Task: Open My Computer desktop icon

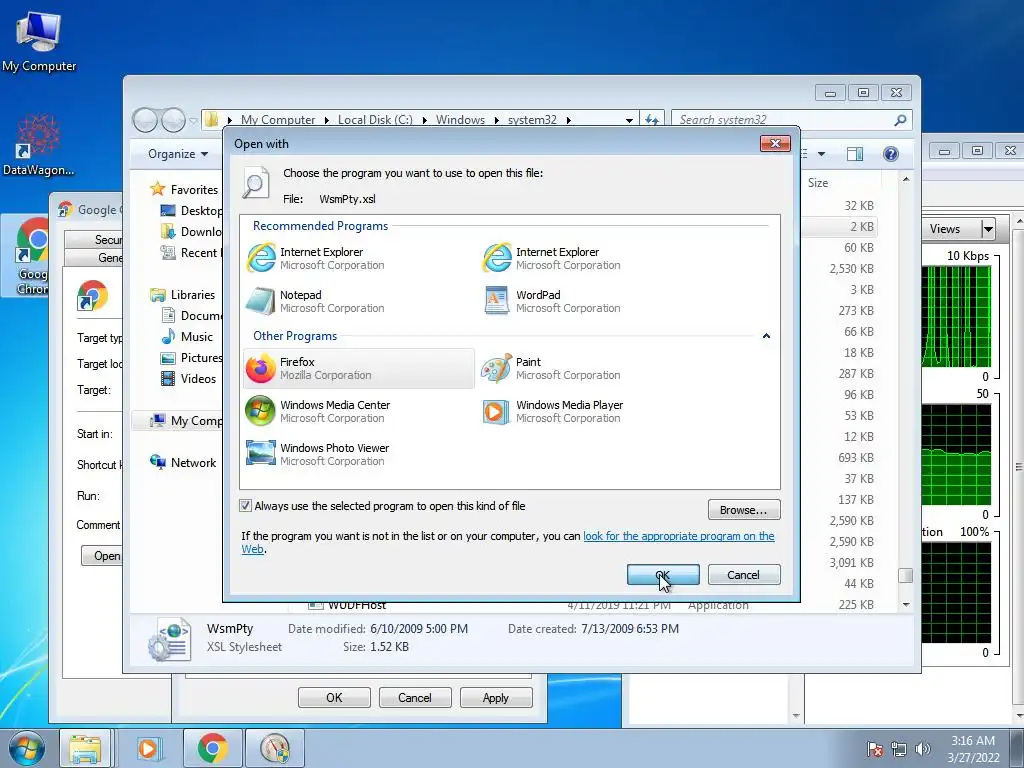Action: click(39, 41)
